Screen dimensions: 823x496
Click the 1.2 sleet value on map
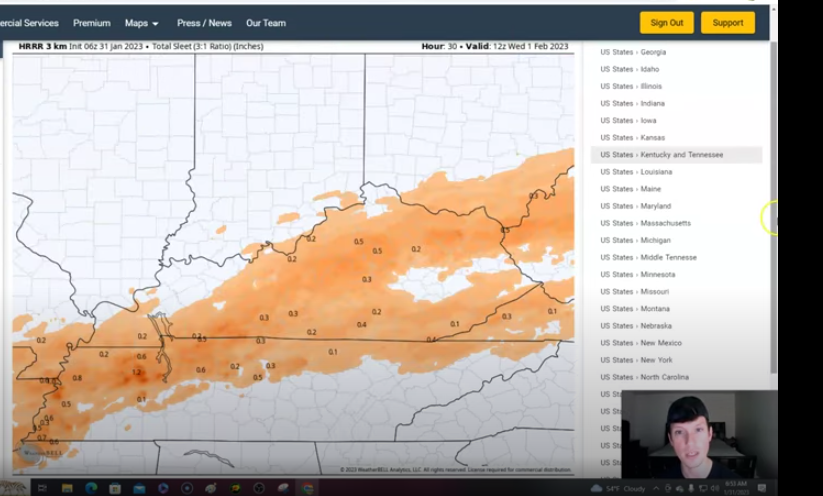(136, 372)
